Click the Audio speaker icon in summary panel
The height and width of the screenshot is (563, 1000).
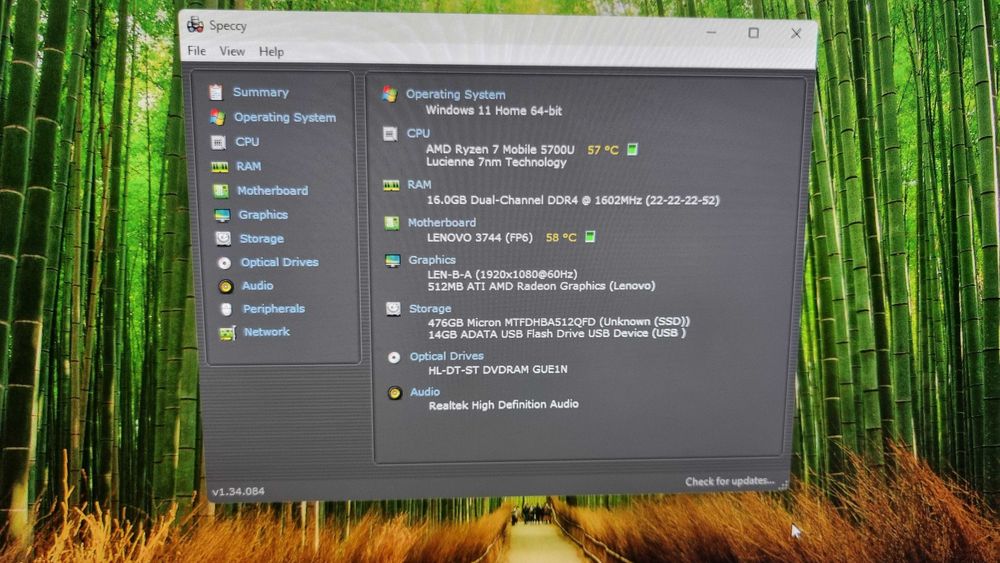click(x=394, y=393)
